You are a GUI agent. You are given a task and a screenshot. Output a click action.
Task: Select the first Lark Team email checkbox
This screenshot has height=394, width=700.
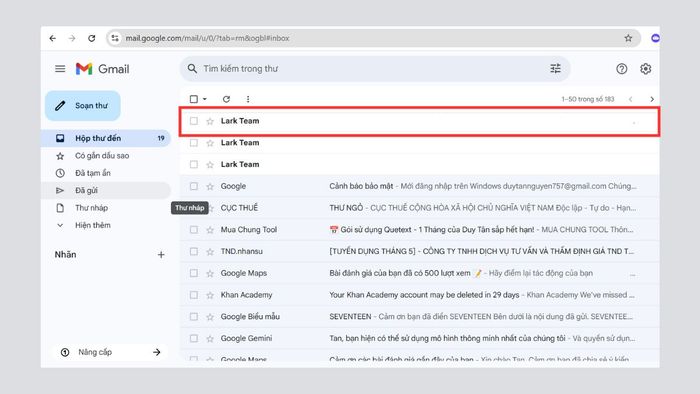(x=194, y=121)
